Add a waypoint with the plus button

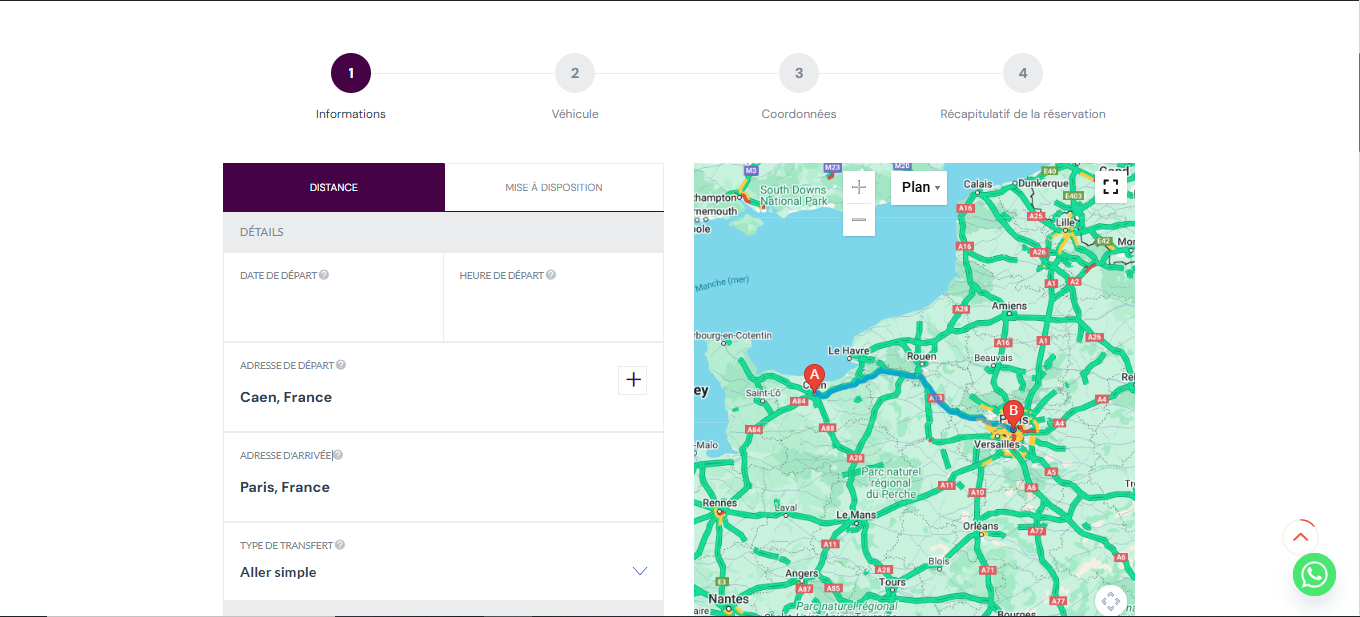(633, 380)
